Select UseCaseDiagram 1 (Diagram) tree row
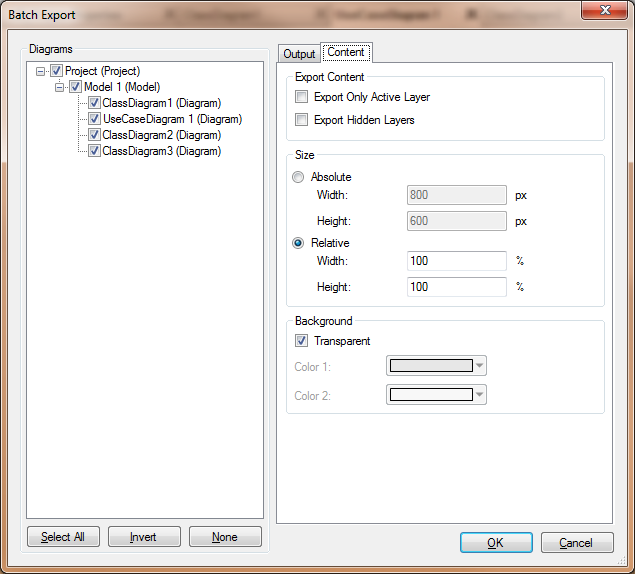This screenshot has height=574, width=635. (172, 119)
